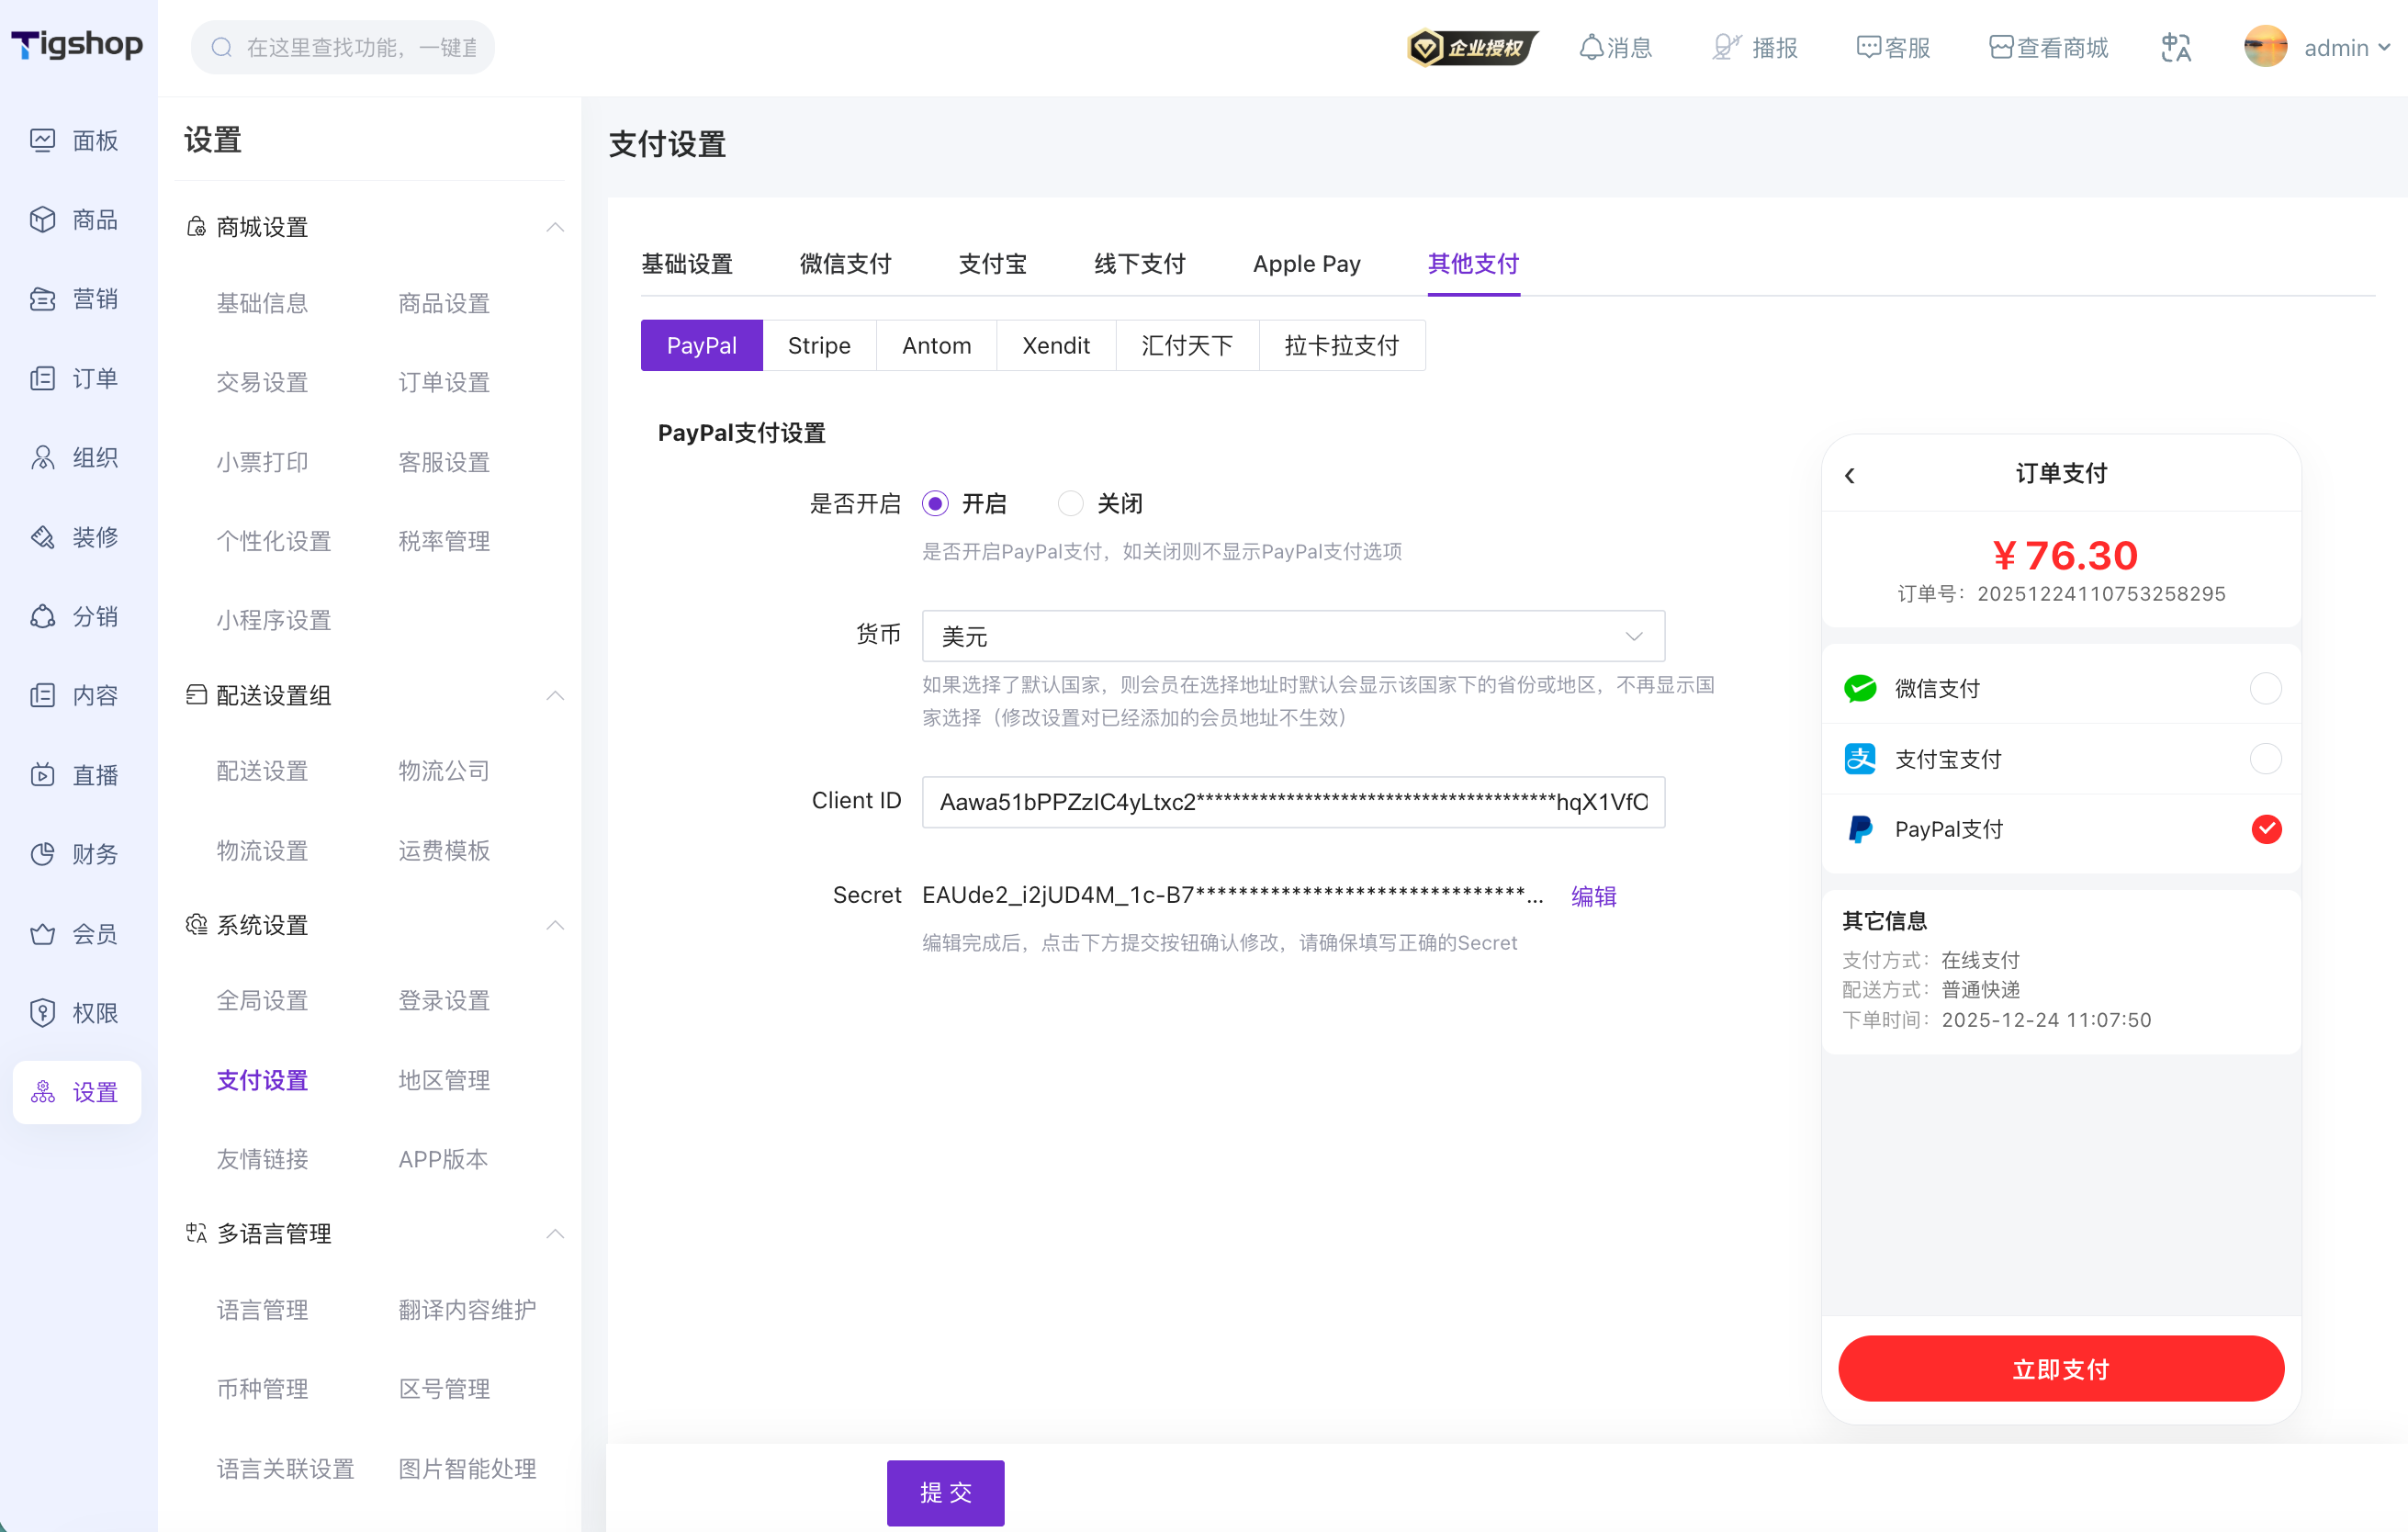Image resolution: width=2408 pixels, height=1532 pixels.
Task: Open the 营销 marketing sidebar icon
Action: click(42, 299)
